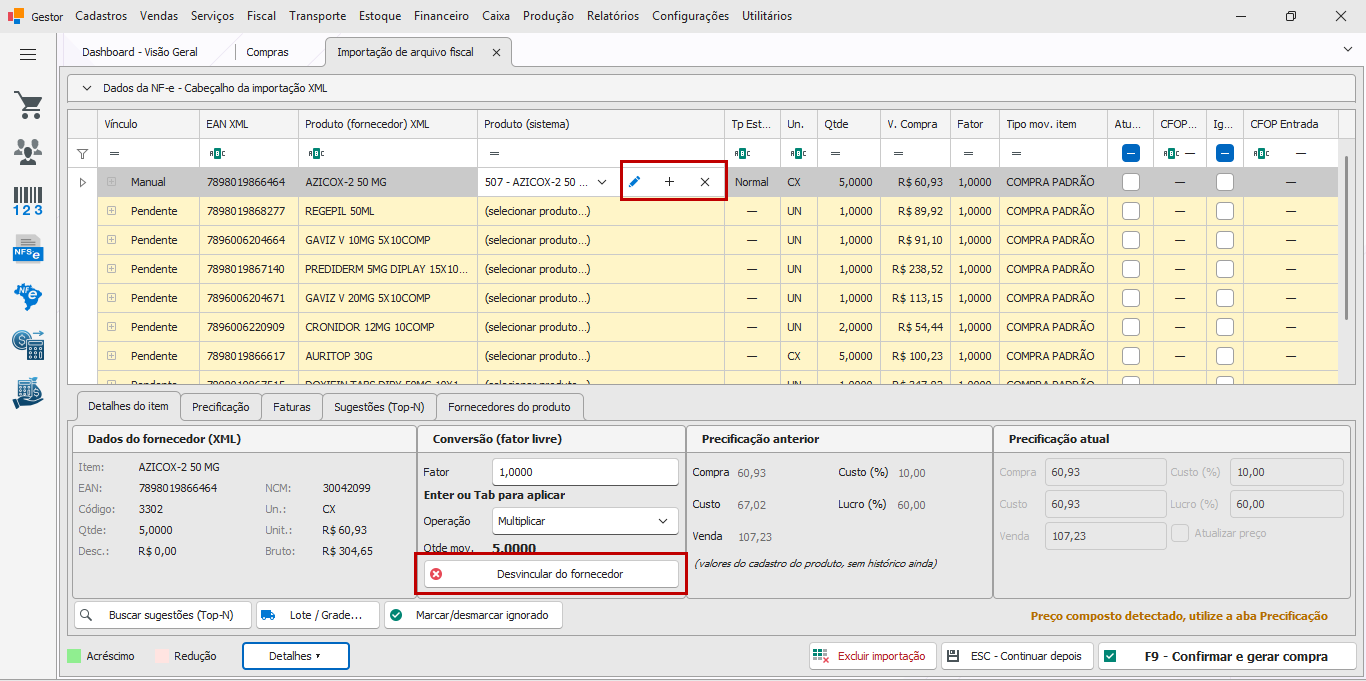
Task: Tick the Atu... checkbox in the AZICOX-2 50 MG row
Action: 1131,182
